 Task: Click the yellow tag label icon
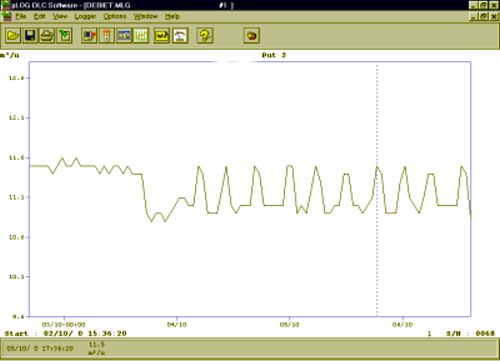(162, 35)
